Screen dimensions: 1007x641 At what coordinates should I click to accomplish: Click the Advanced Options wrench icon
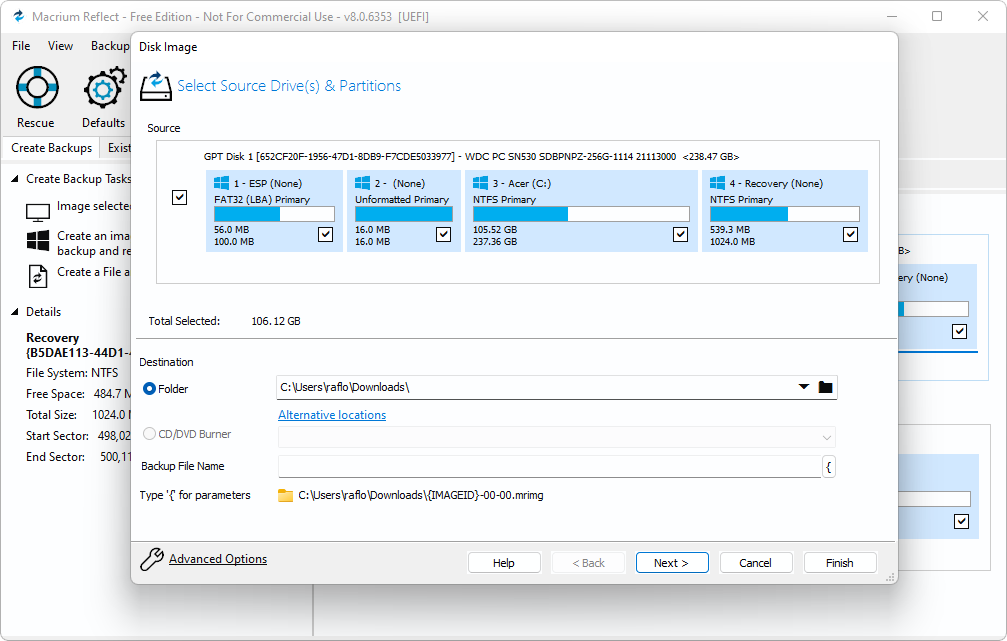coord(152,559)
